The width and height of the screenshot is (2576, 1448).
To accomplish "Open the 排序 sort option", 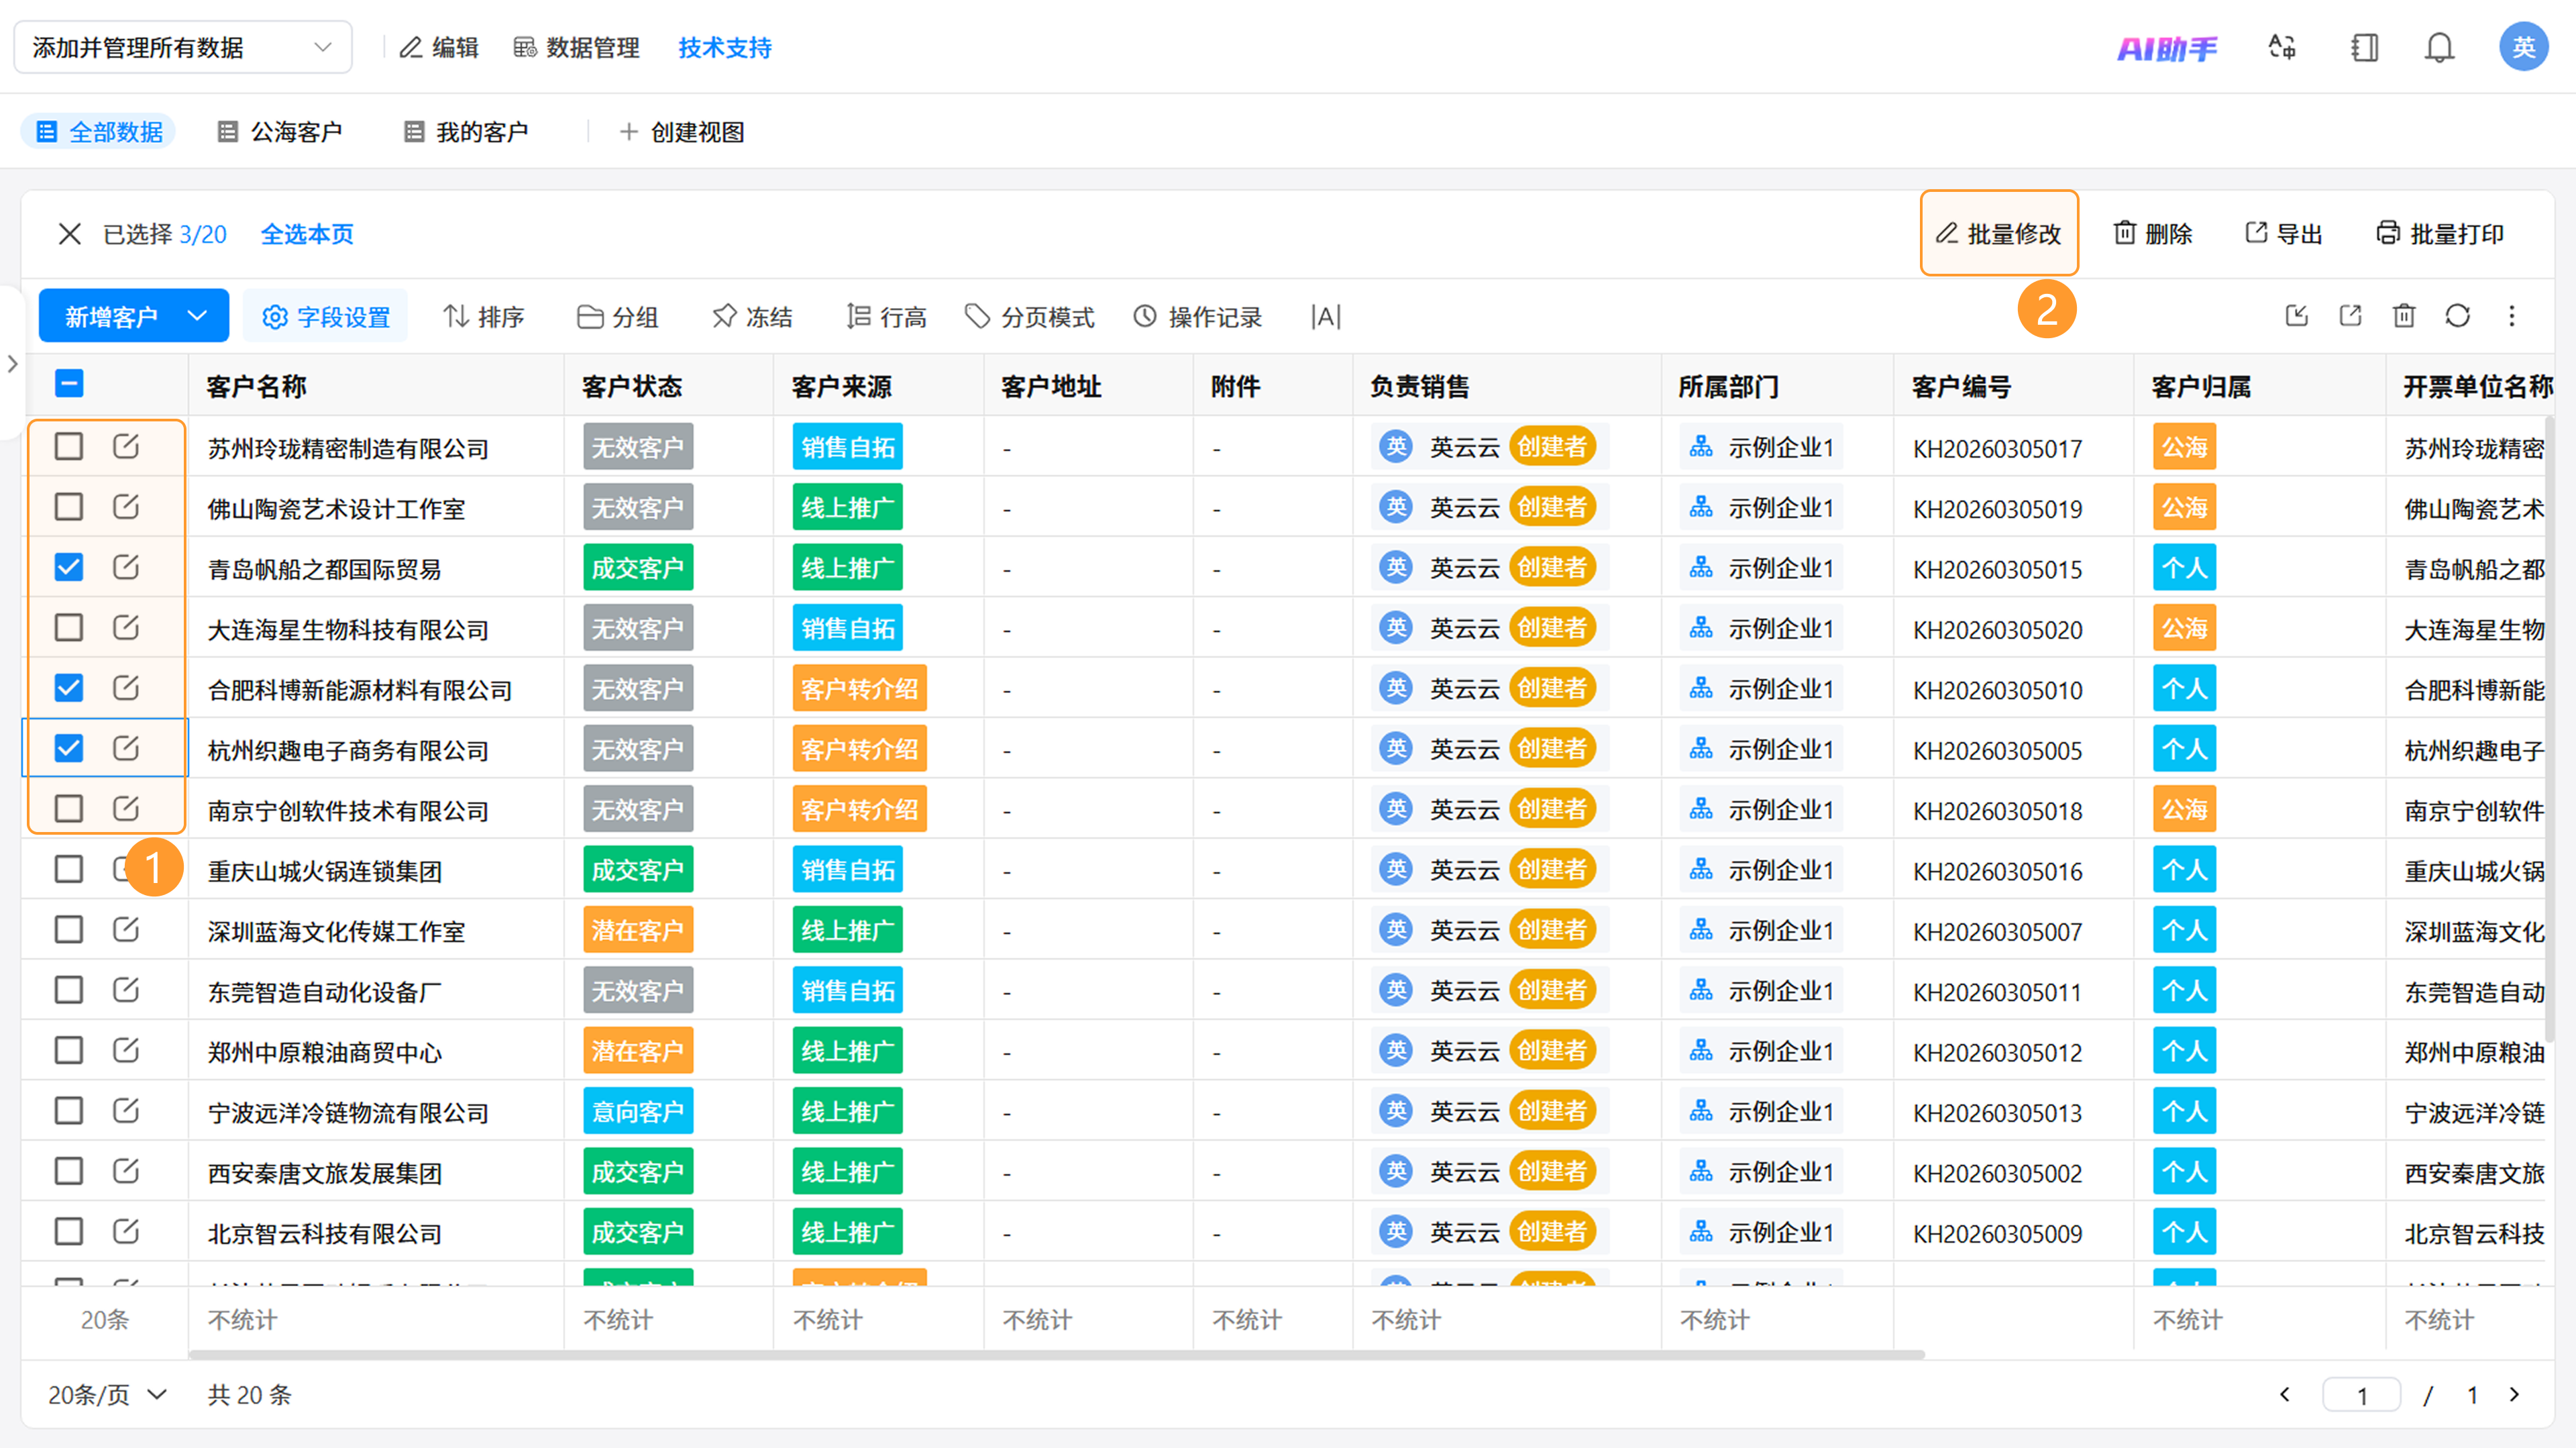I will coord(484,316).
